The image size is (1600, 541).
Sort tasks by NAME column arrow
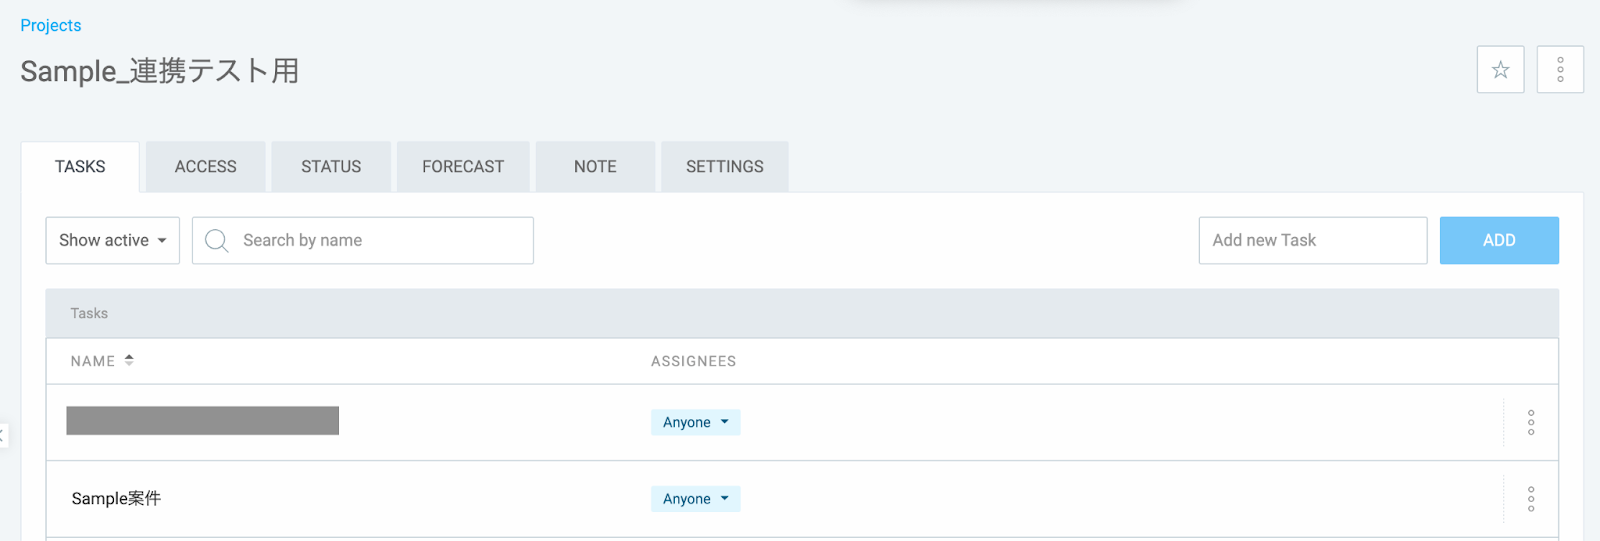click(x=129, y=361)
